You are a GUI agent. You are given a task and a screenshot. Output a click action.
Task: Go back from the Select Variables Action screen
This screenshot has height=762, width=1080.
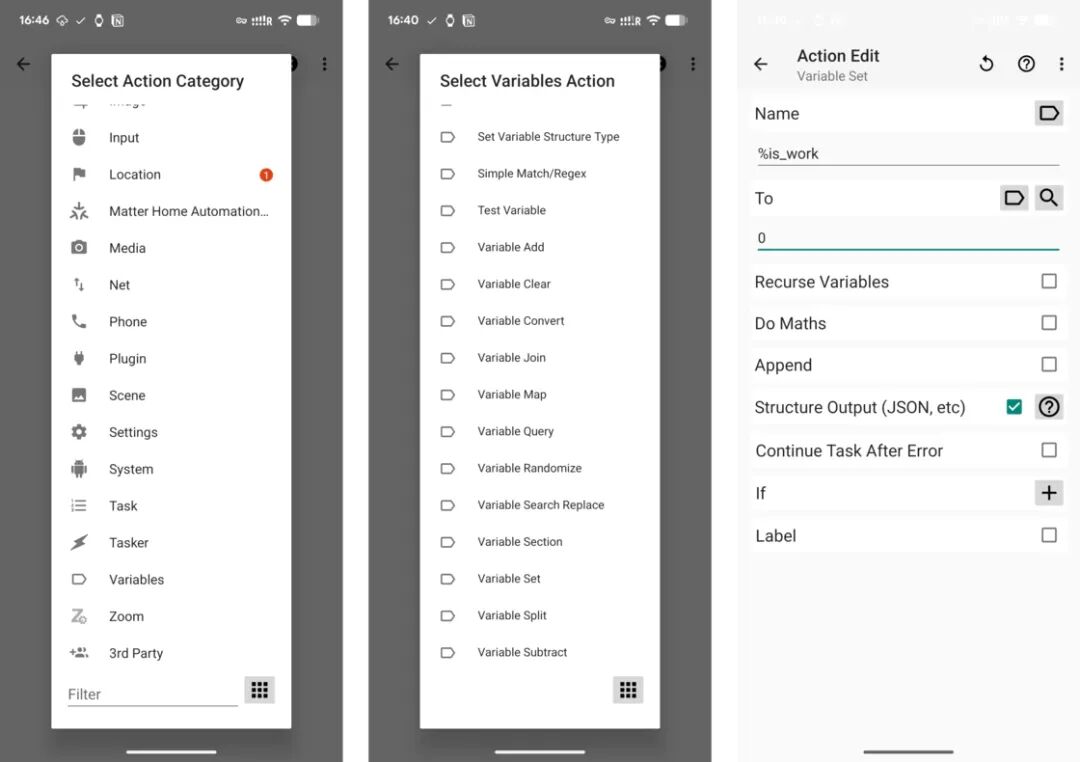392,64
